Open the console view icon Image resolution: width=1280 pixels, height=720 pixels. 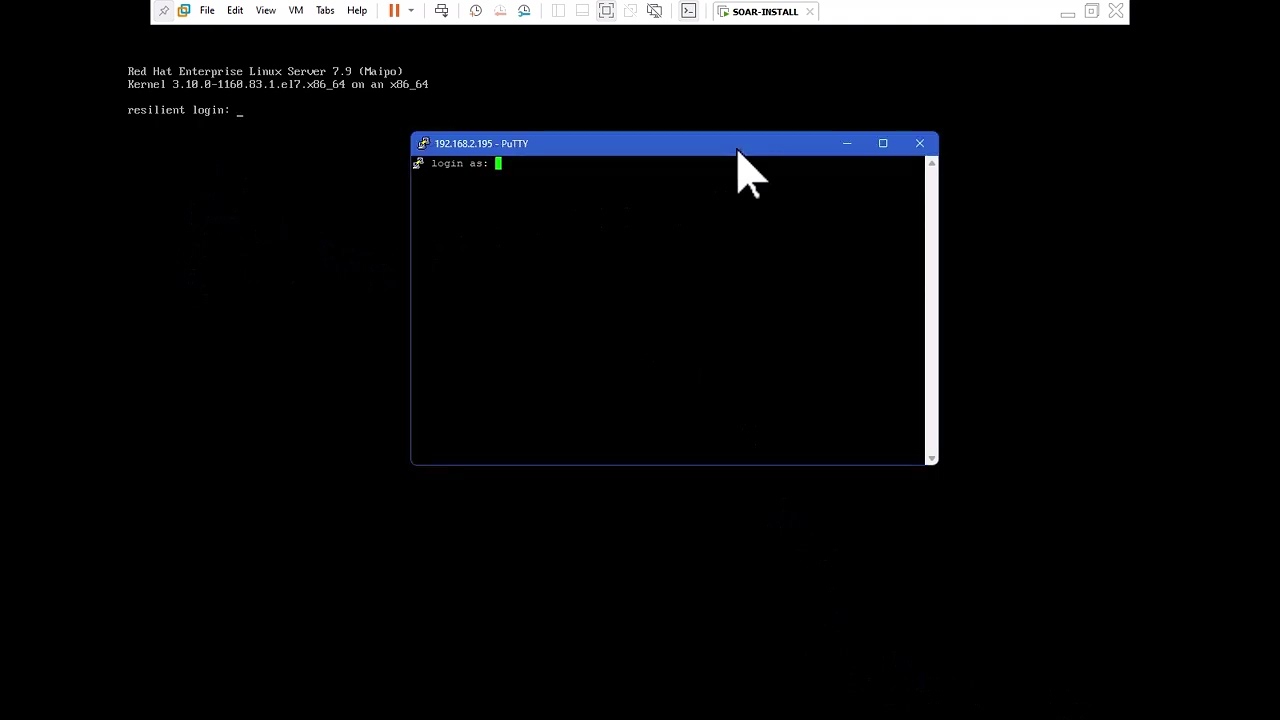click(x=688, y=11)
